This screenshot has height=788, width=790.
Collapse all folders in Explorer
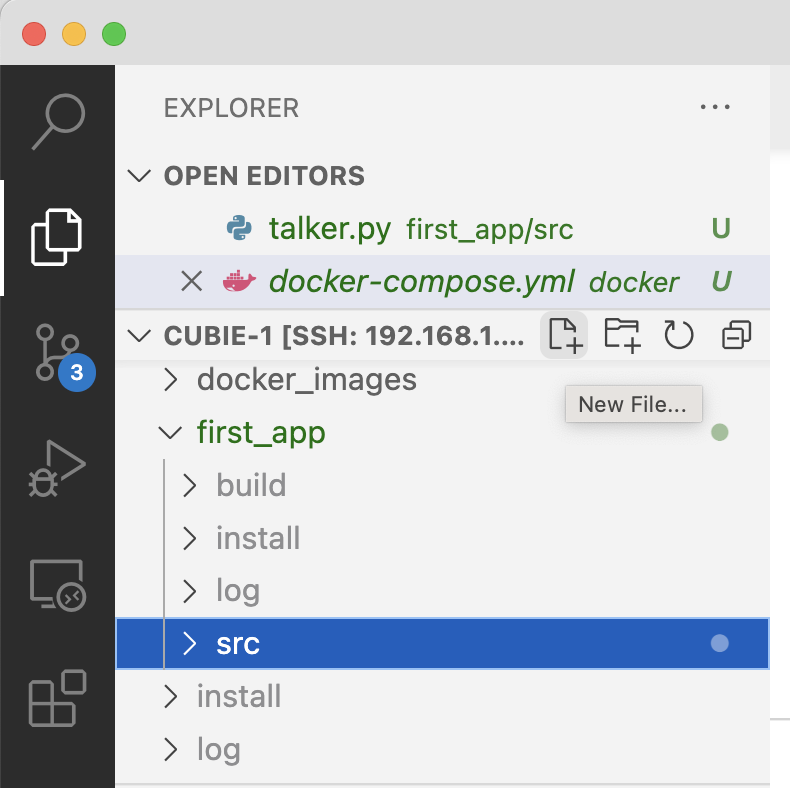(736, 335)
